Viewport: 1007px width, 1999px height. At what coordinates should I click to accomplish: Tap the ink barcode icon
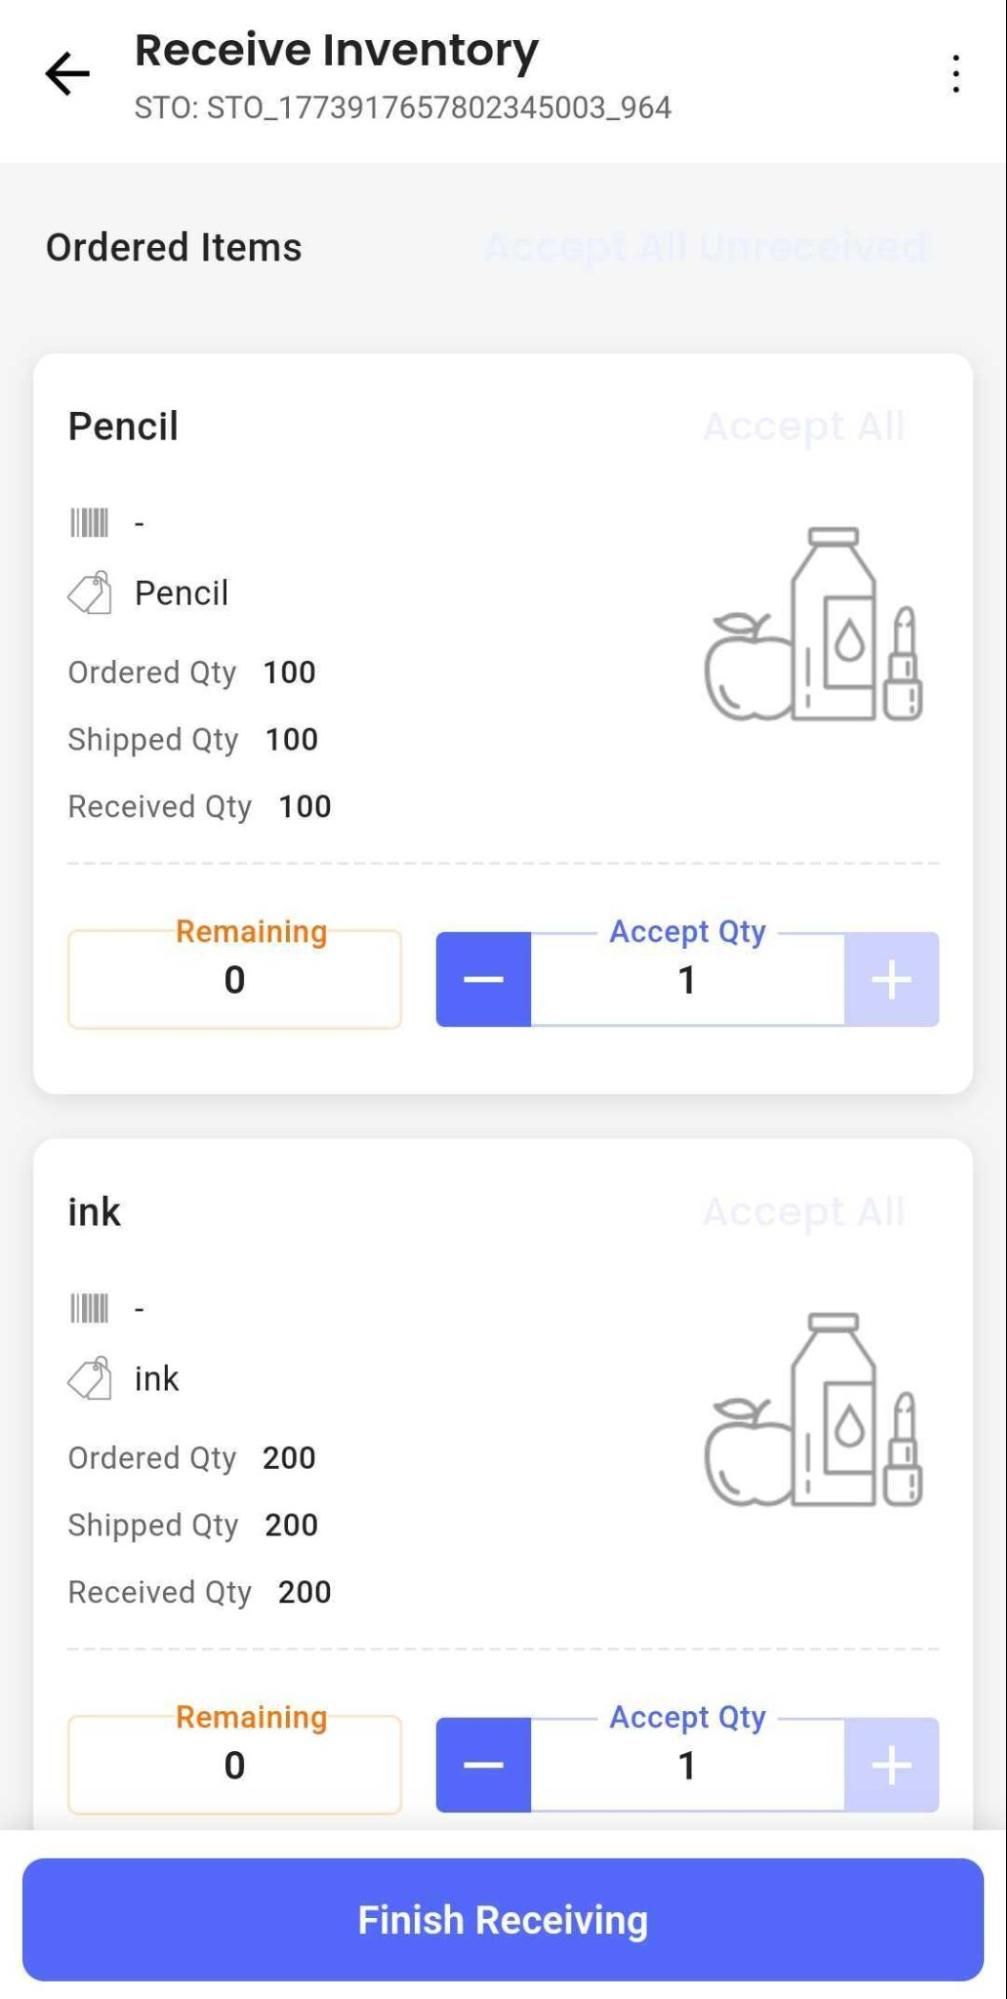coord(89,1308)
